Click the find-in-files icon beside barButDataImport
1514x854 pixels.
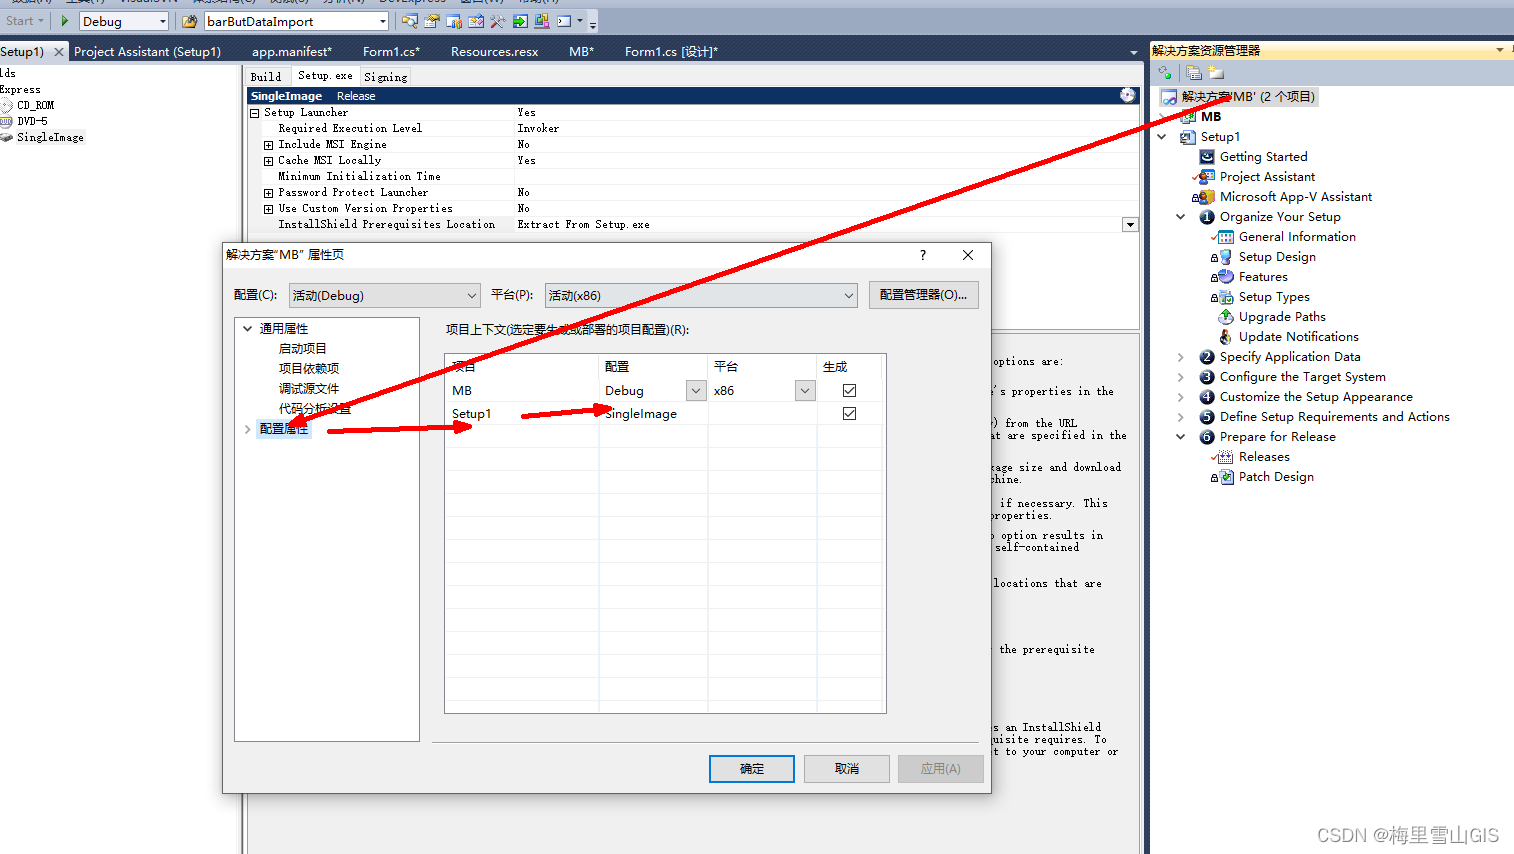(189, 21)
